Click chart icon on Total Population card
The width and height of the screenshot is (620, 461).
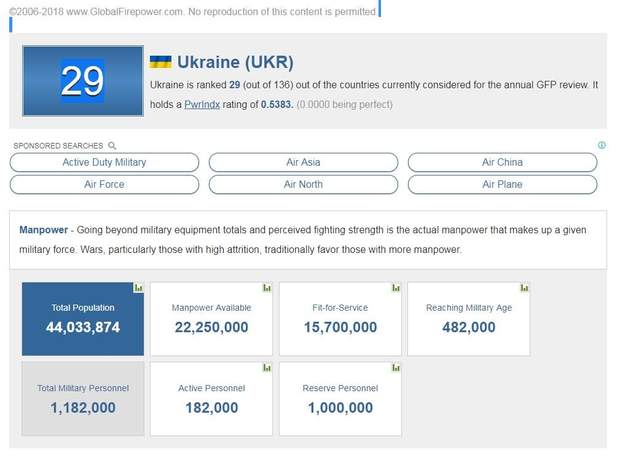[138, 288]
